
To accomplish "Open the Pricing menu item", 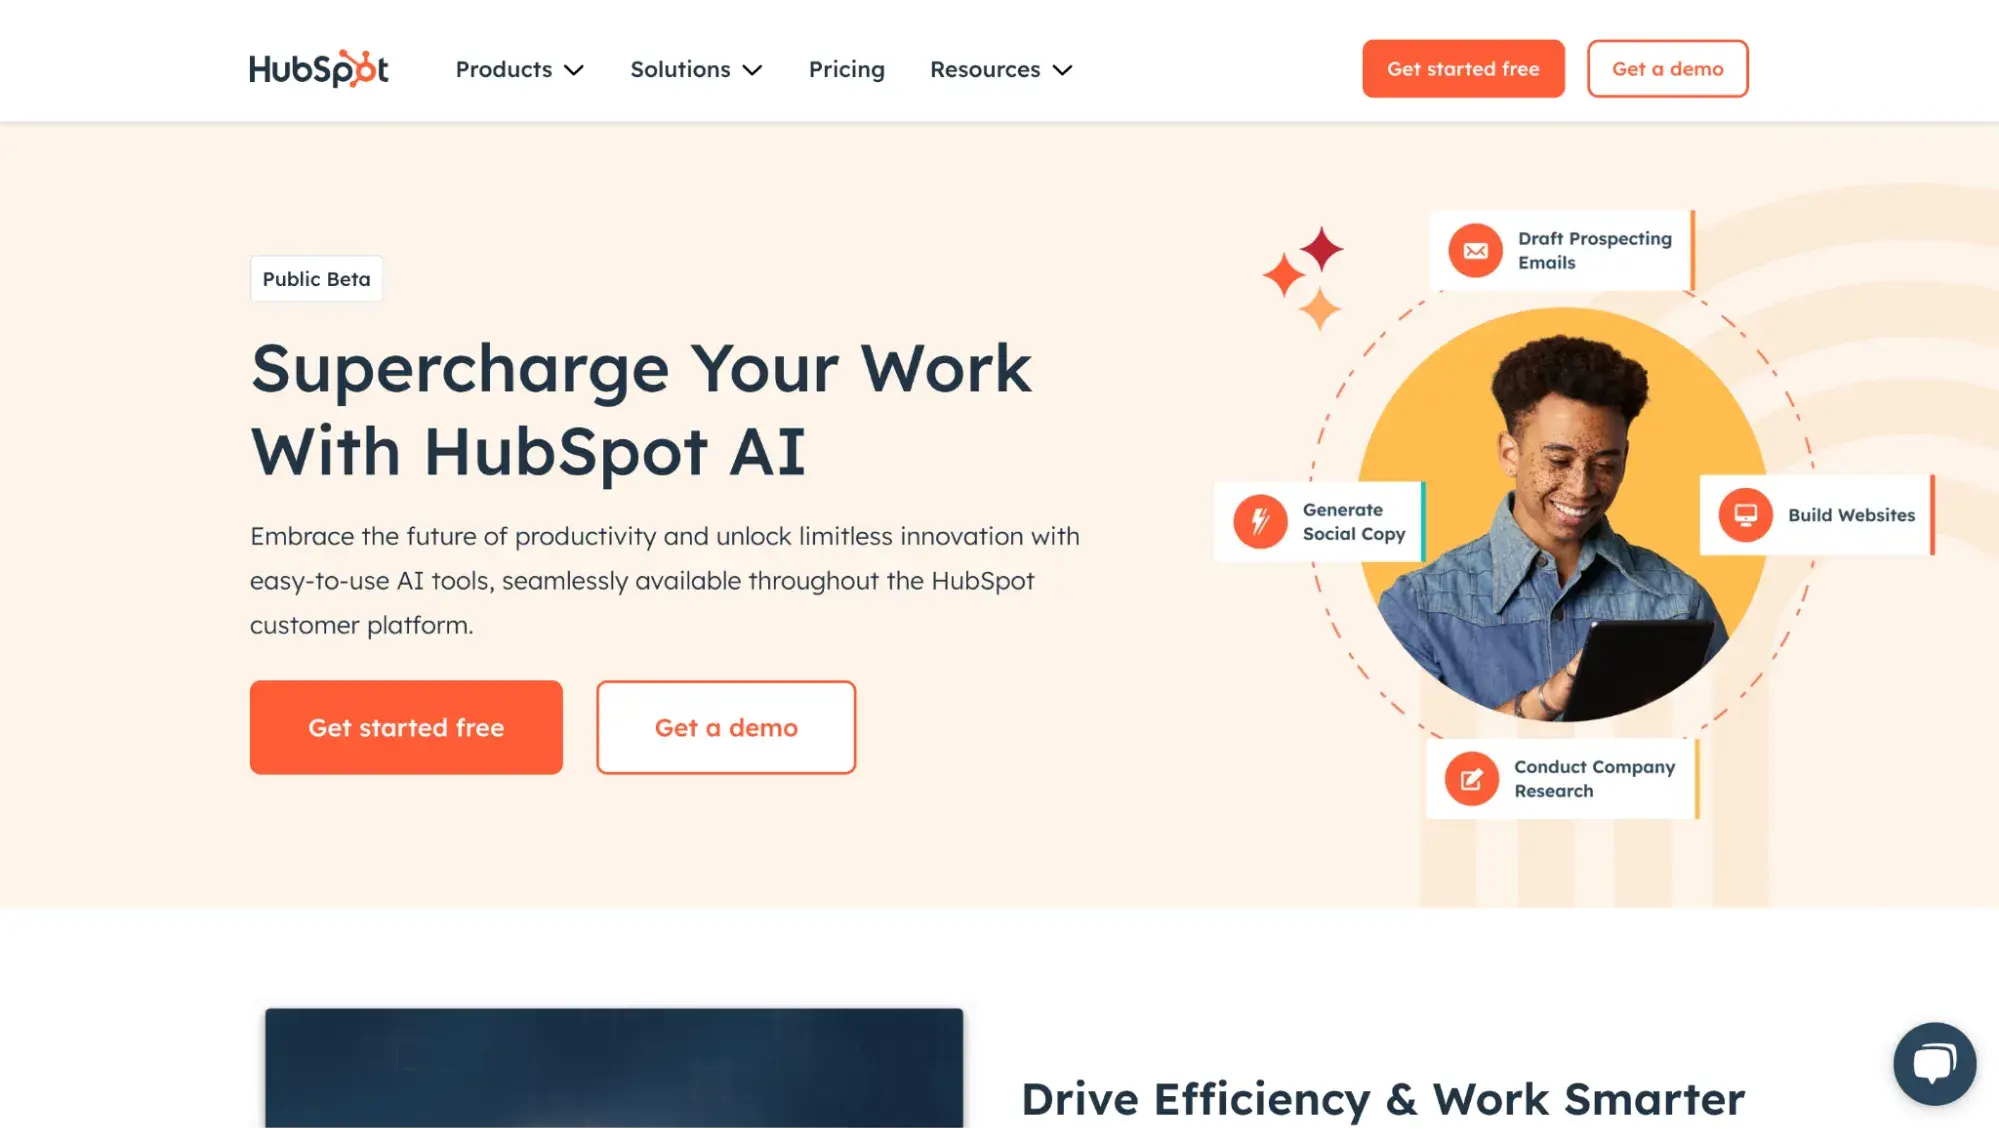I will click(x=846, y=67).
